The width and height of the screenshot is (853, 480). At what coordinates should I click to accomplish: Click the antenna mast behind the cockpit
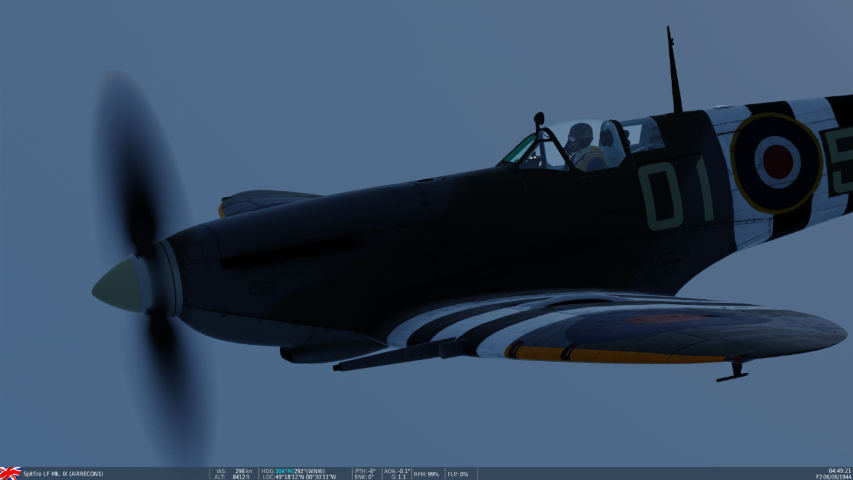[x=674, y=70]
